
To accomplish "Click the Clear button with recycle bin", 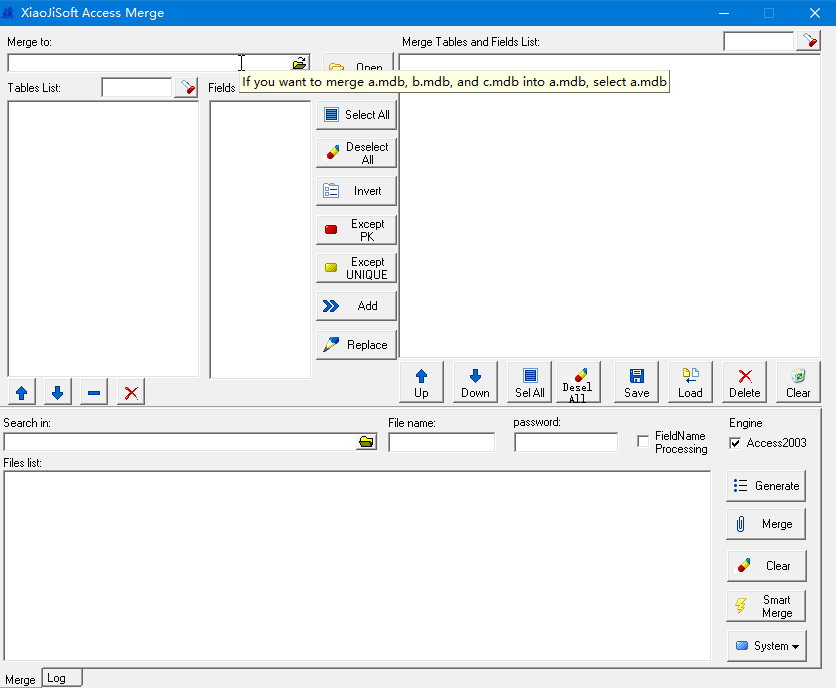I will coord(798,382).
